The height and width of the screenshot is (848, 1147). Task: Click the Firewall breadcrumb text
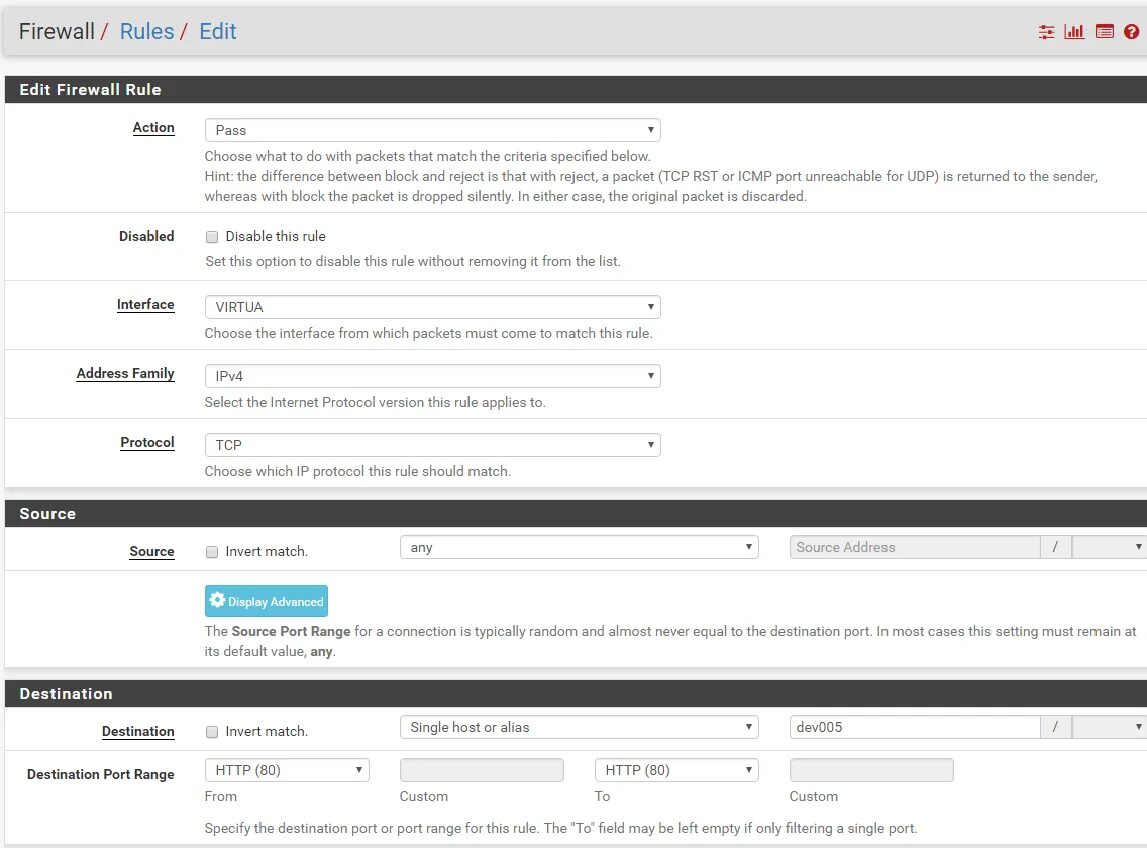(57, 31)
